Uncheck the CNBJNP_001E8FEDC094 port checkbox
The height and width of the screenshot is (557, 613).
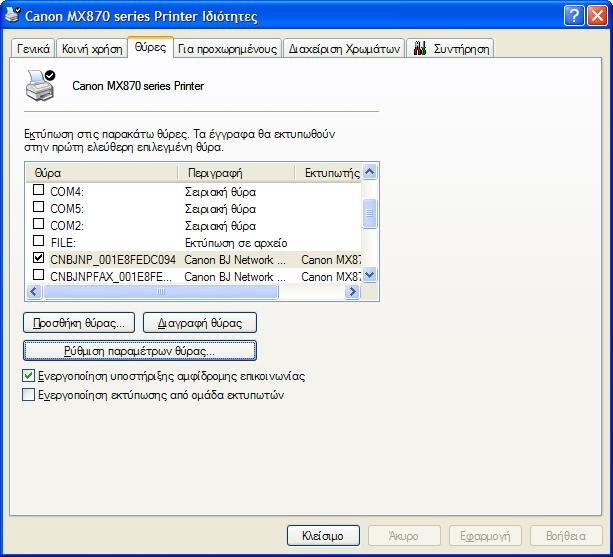[x=38, y=258]
